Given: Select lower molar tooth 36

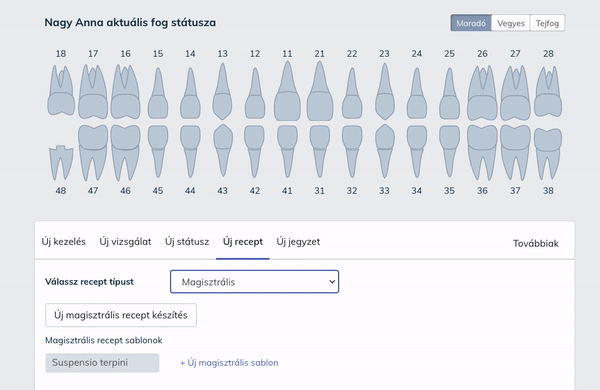Looking at the screenshot, I should (482, 152).
